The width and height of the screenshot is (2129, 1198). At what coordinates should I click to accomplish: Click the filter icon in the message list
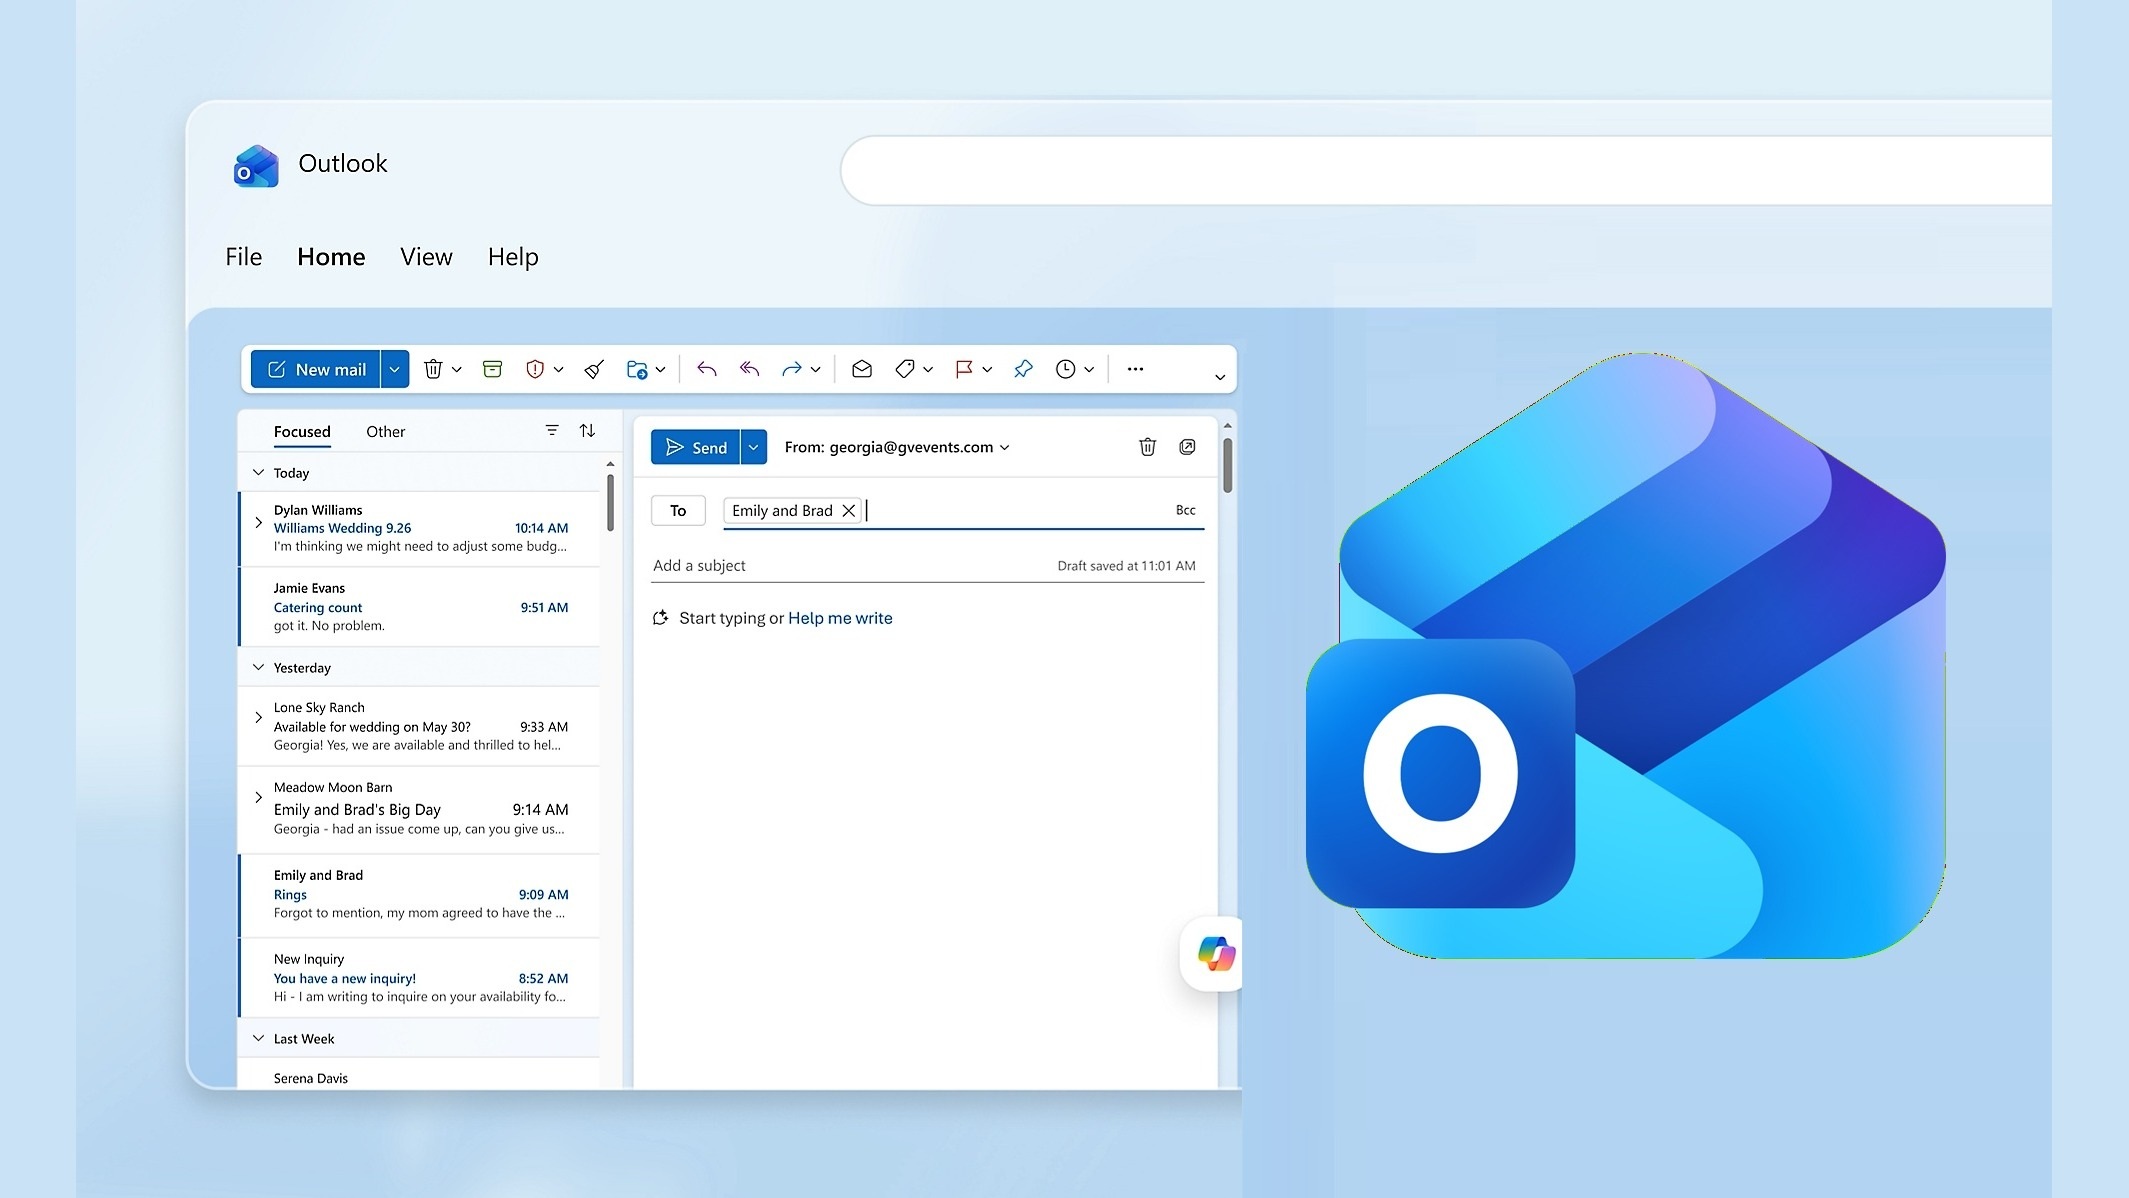(x=552, y=430)
